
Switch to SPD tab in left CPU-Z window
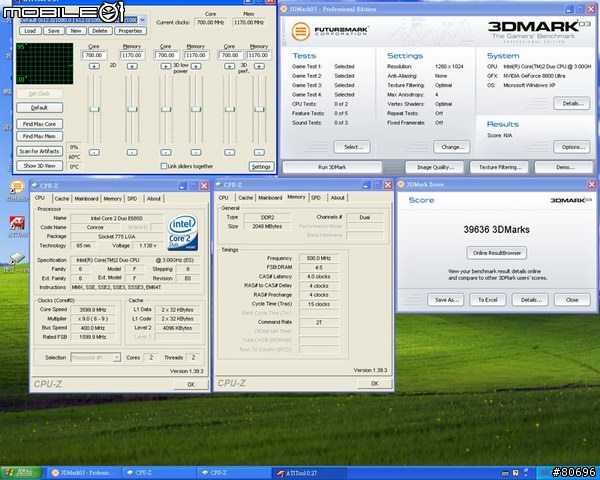pos(132,198)
